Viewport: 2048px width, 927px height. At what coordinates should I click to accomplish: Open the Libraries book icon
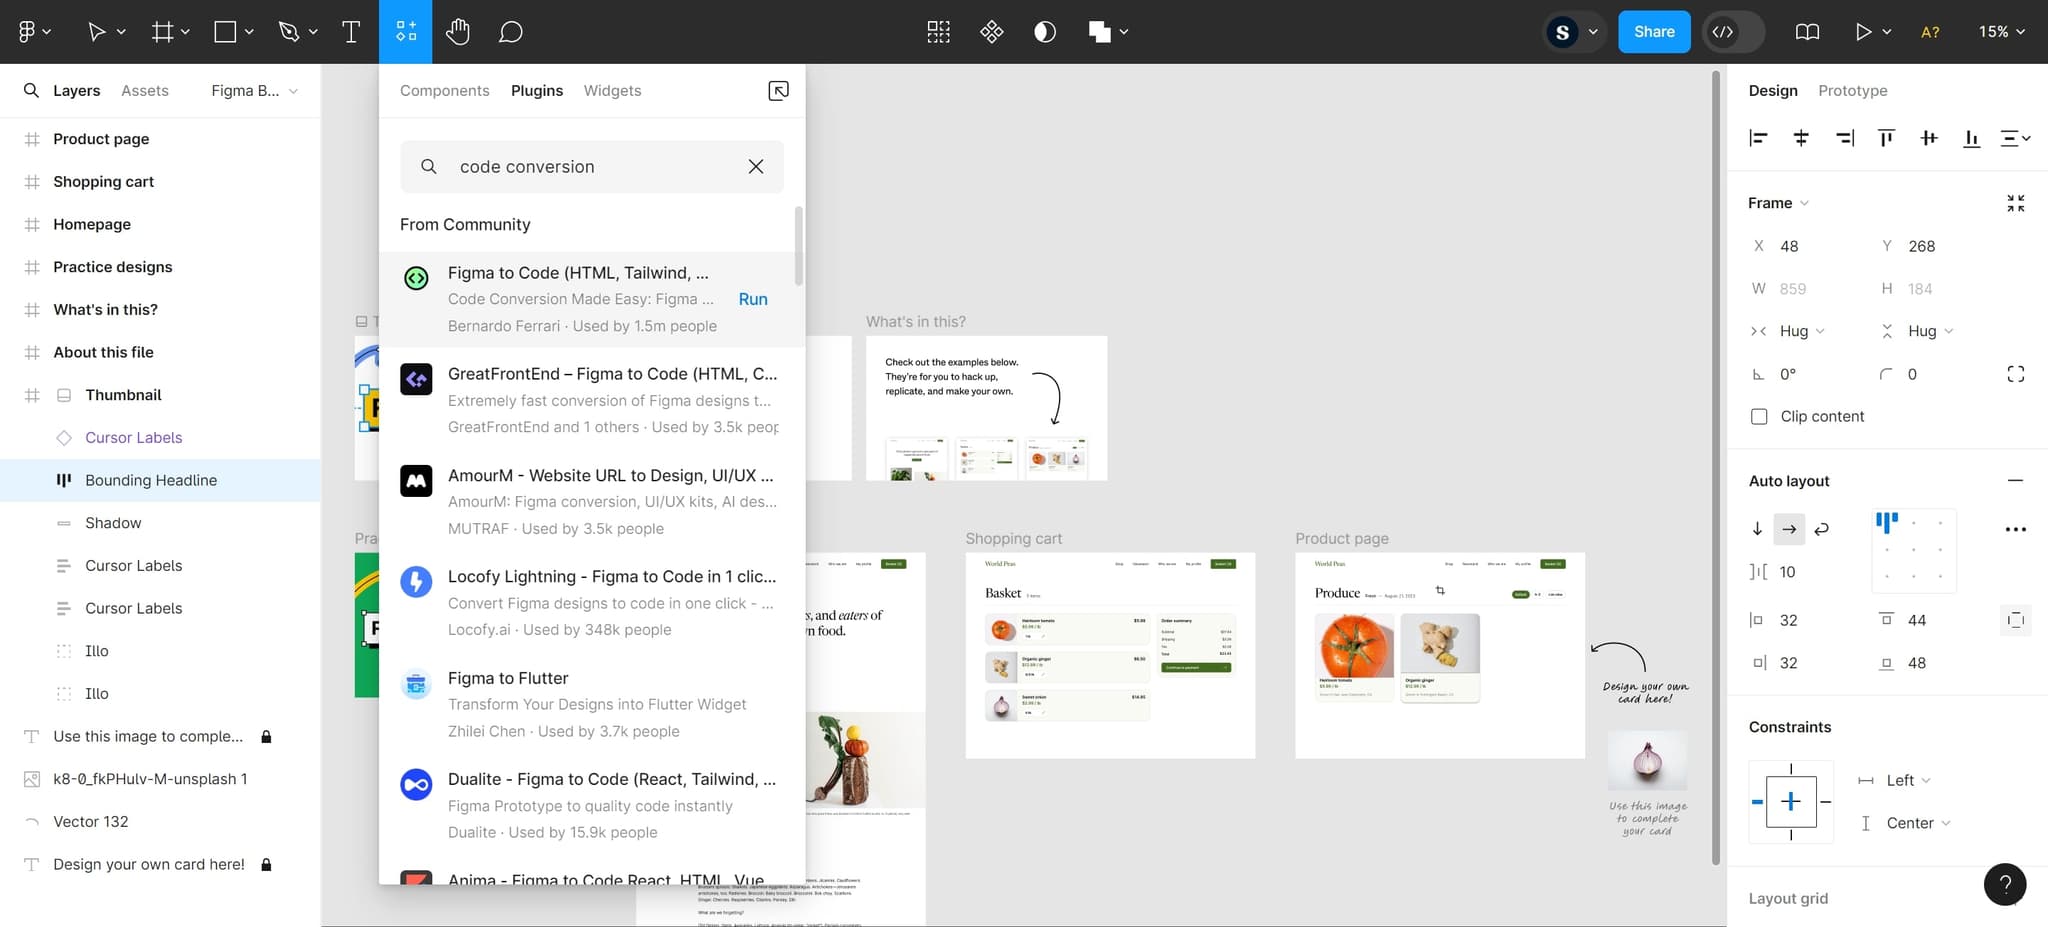(x=1807, y=32)
